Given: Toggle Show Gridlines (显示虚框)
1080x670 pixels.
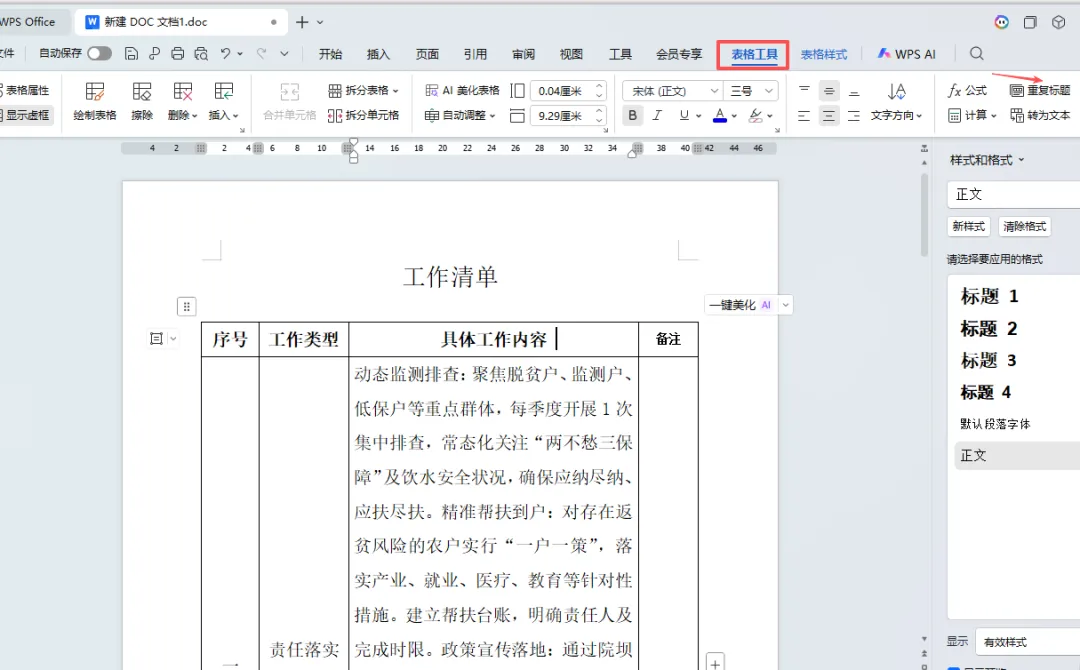Looking at the screenshot, I should pyautogui.click(x=25, y=115).
